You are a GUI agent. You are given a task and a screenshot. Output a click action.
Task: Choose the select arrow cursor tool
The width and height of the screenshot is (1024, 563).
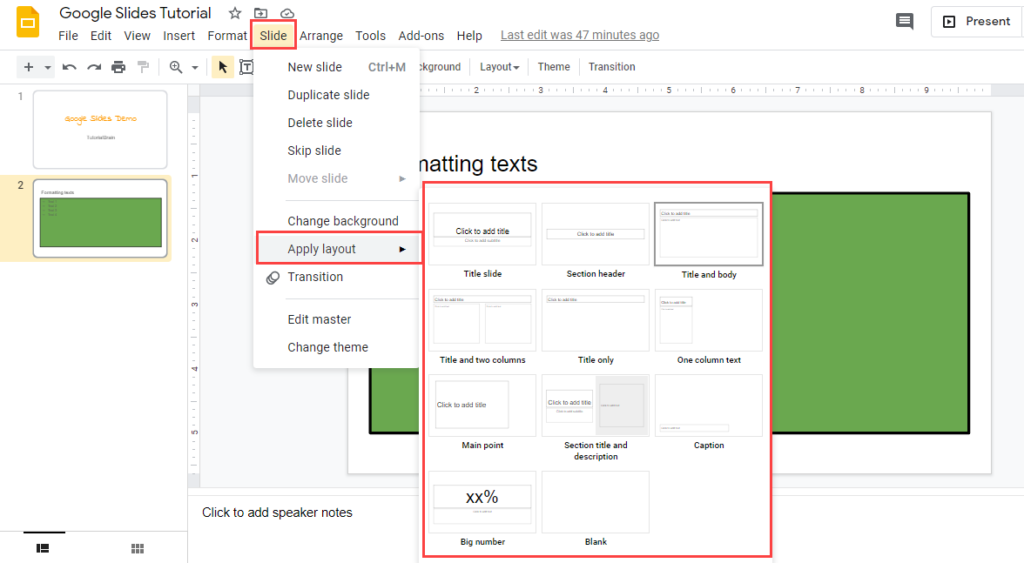point(223,67)
